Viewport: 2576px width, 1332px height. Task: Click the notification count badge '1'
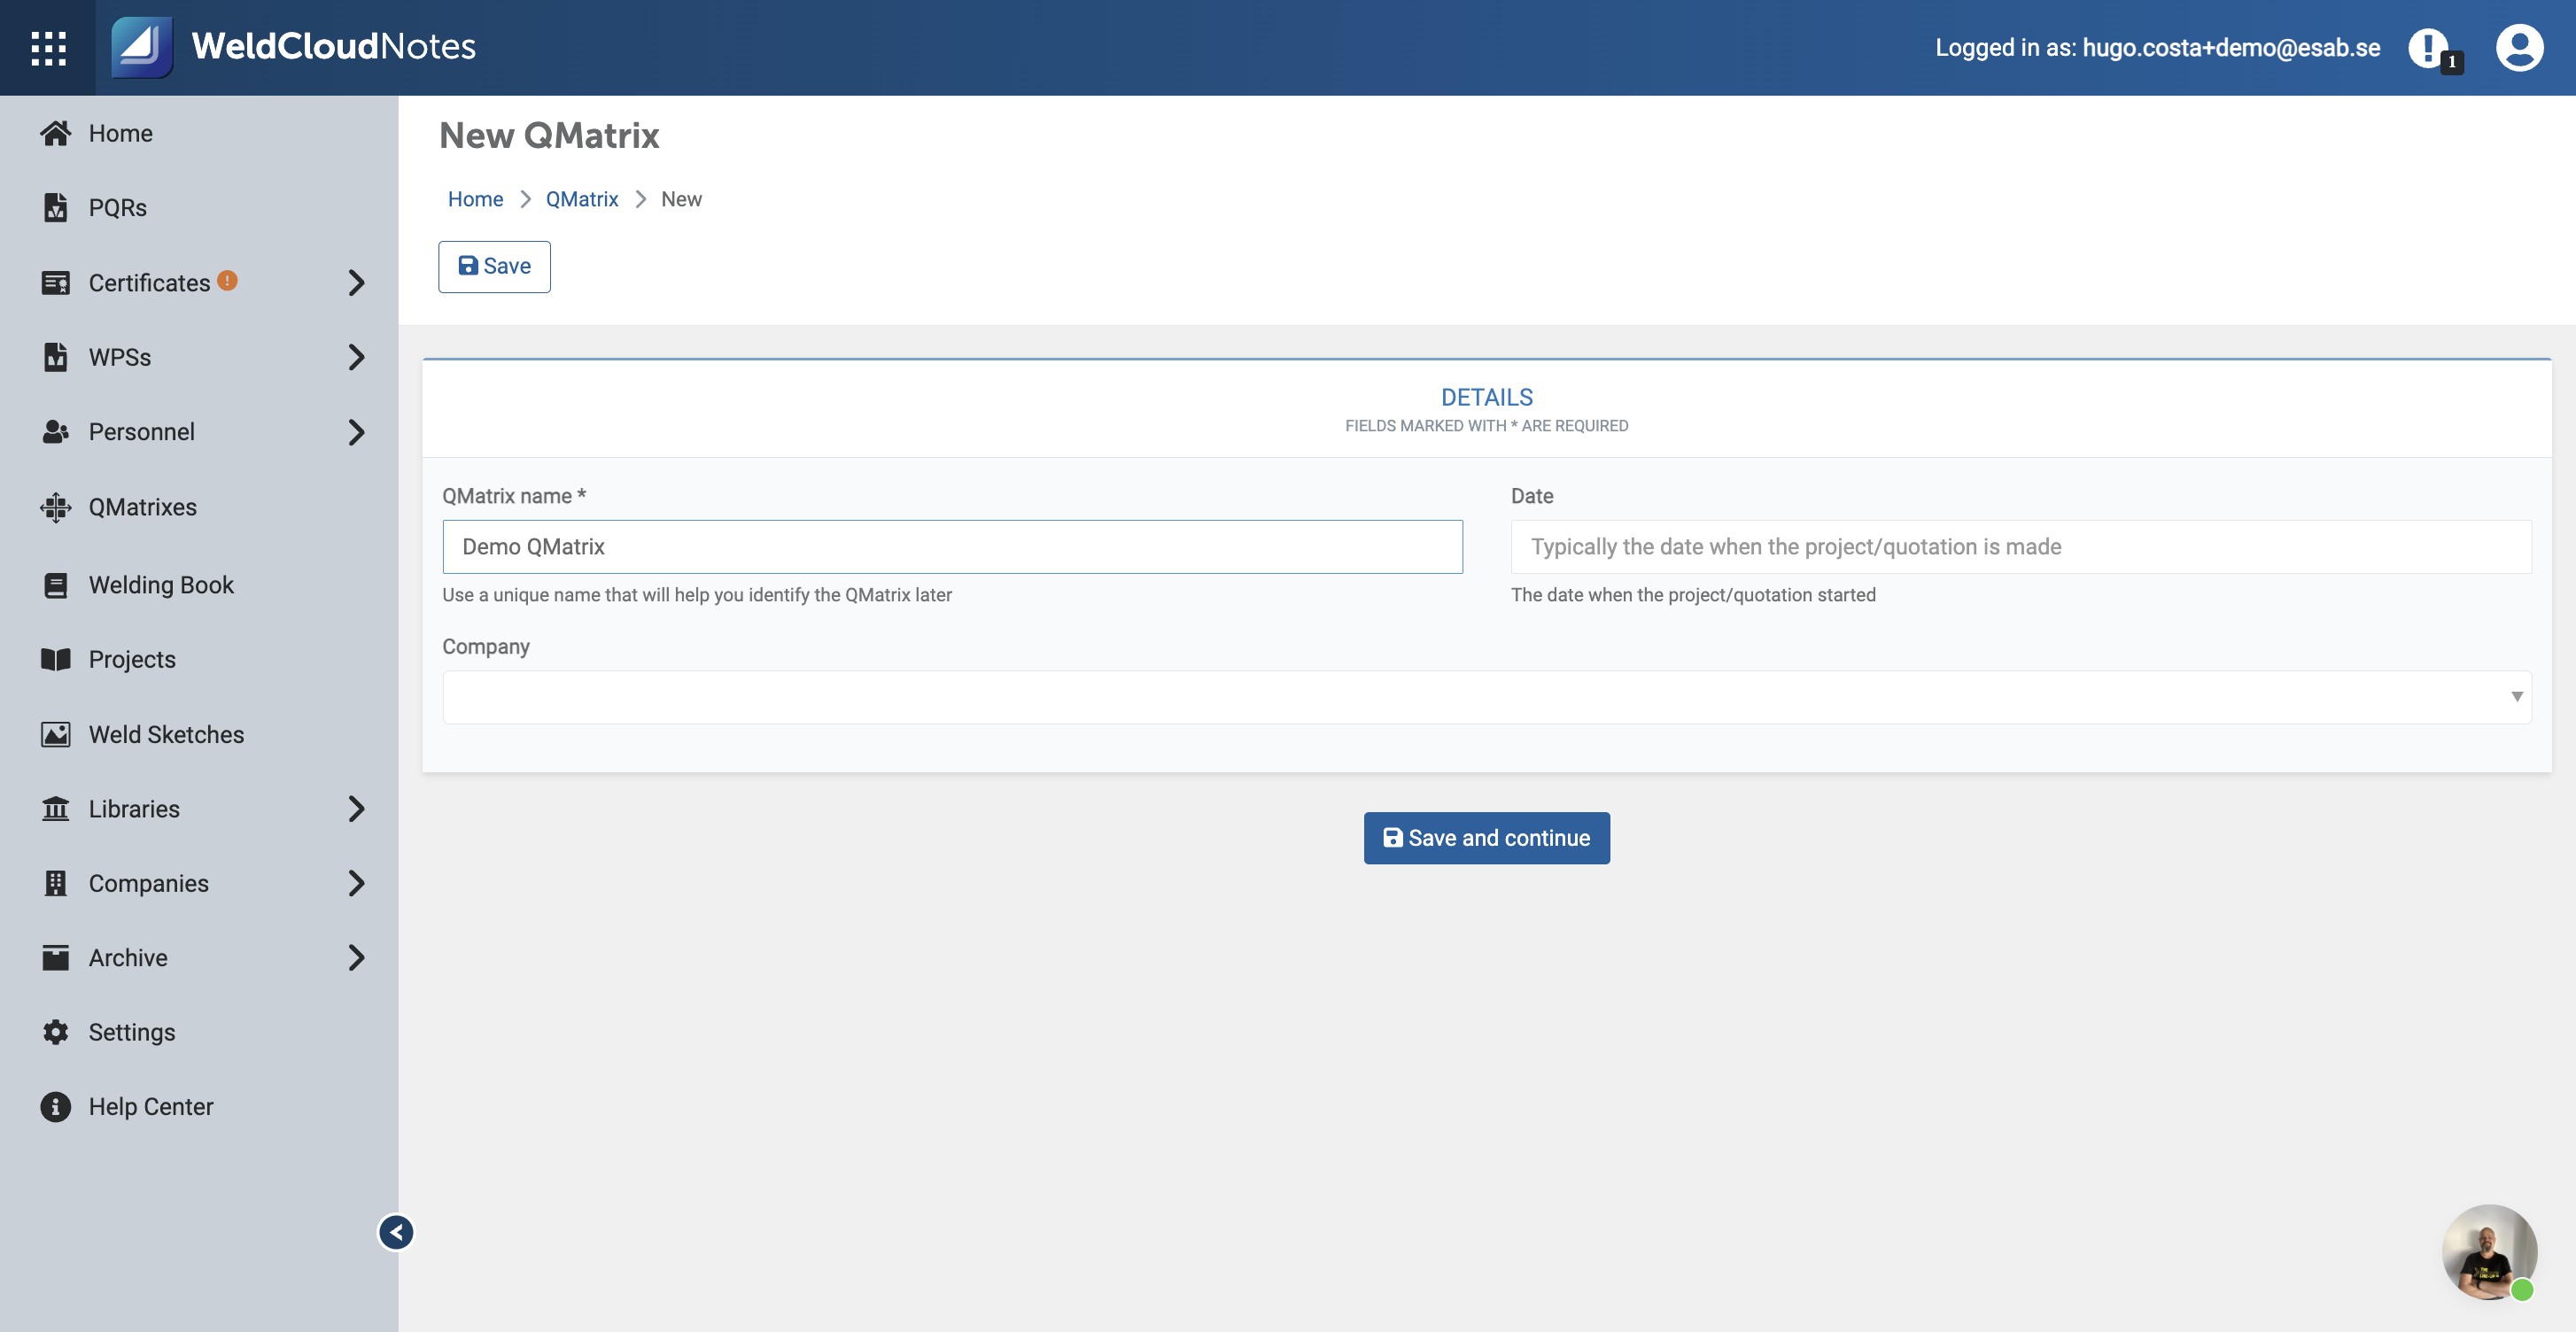coord(2451,62)
